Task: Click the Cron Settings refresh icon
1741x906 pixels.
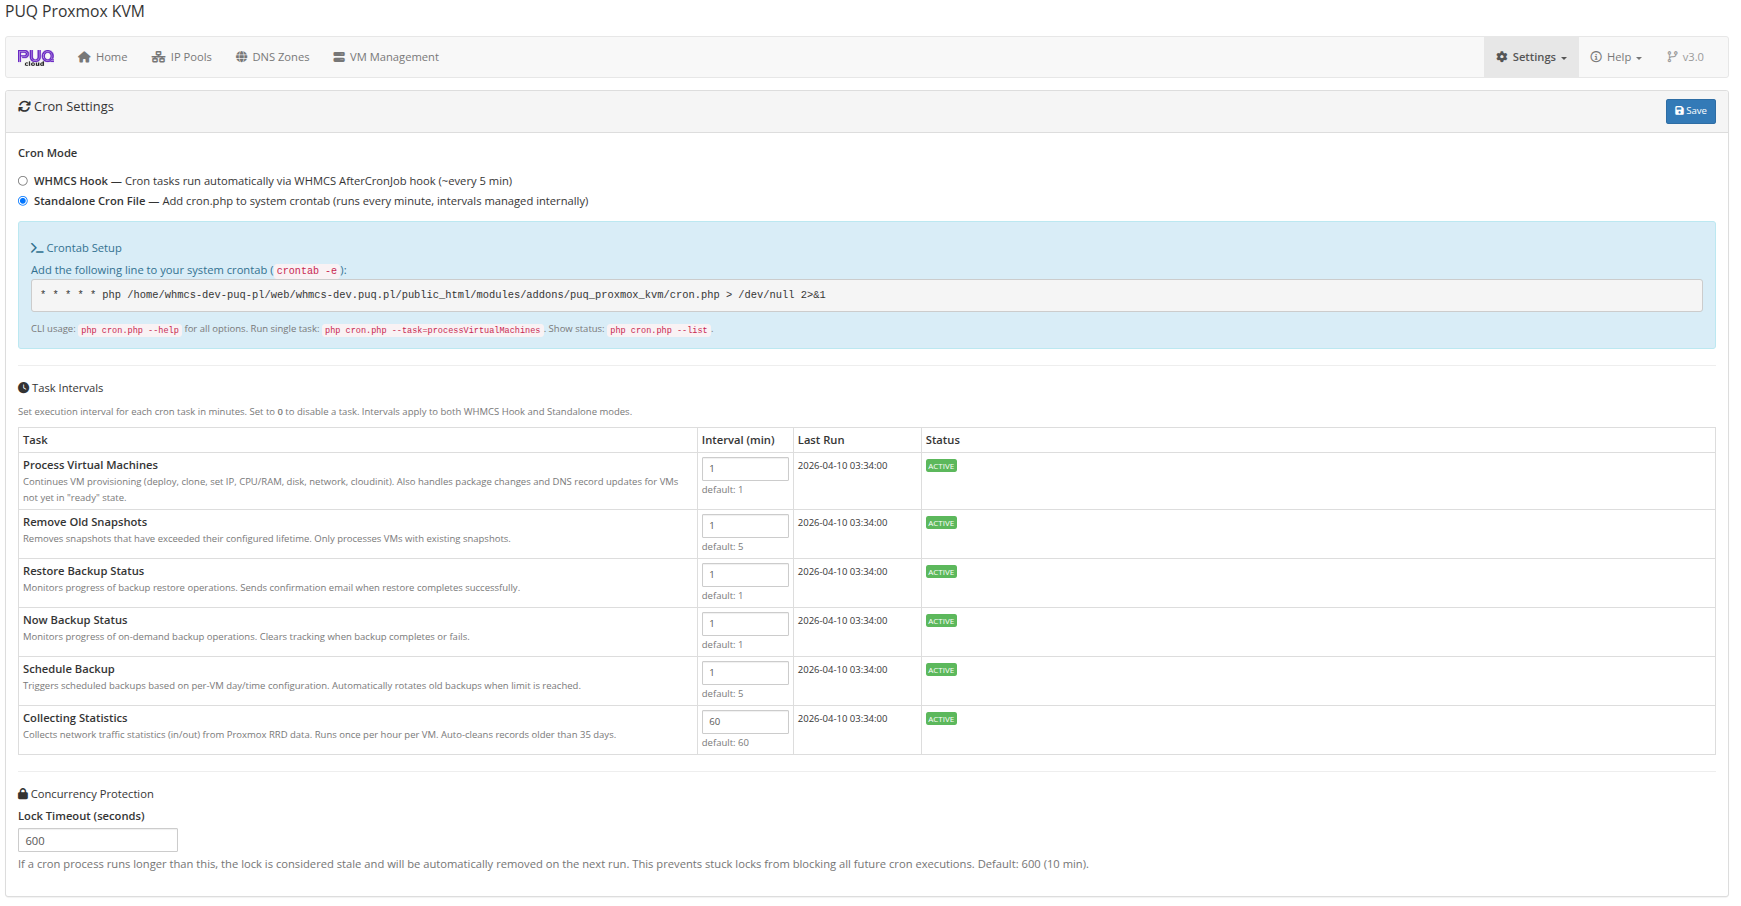Action: click(x=24, y=106)
